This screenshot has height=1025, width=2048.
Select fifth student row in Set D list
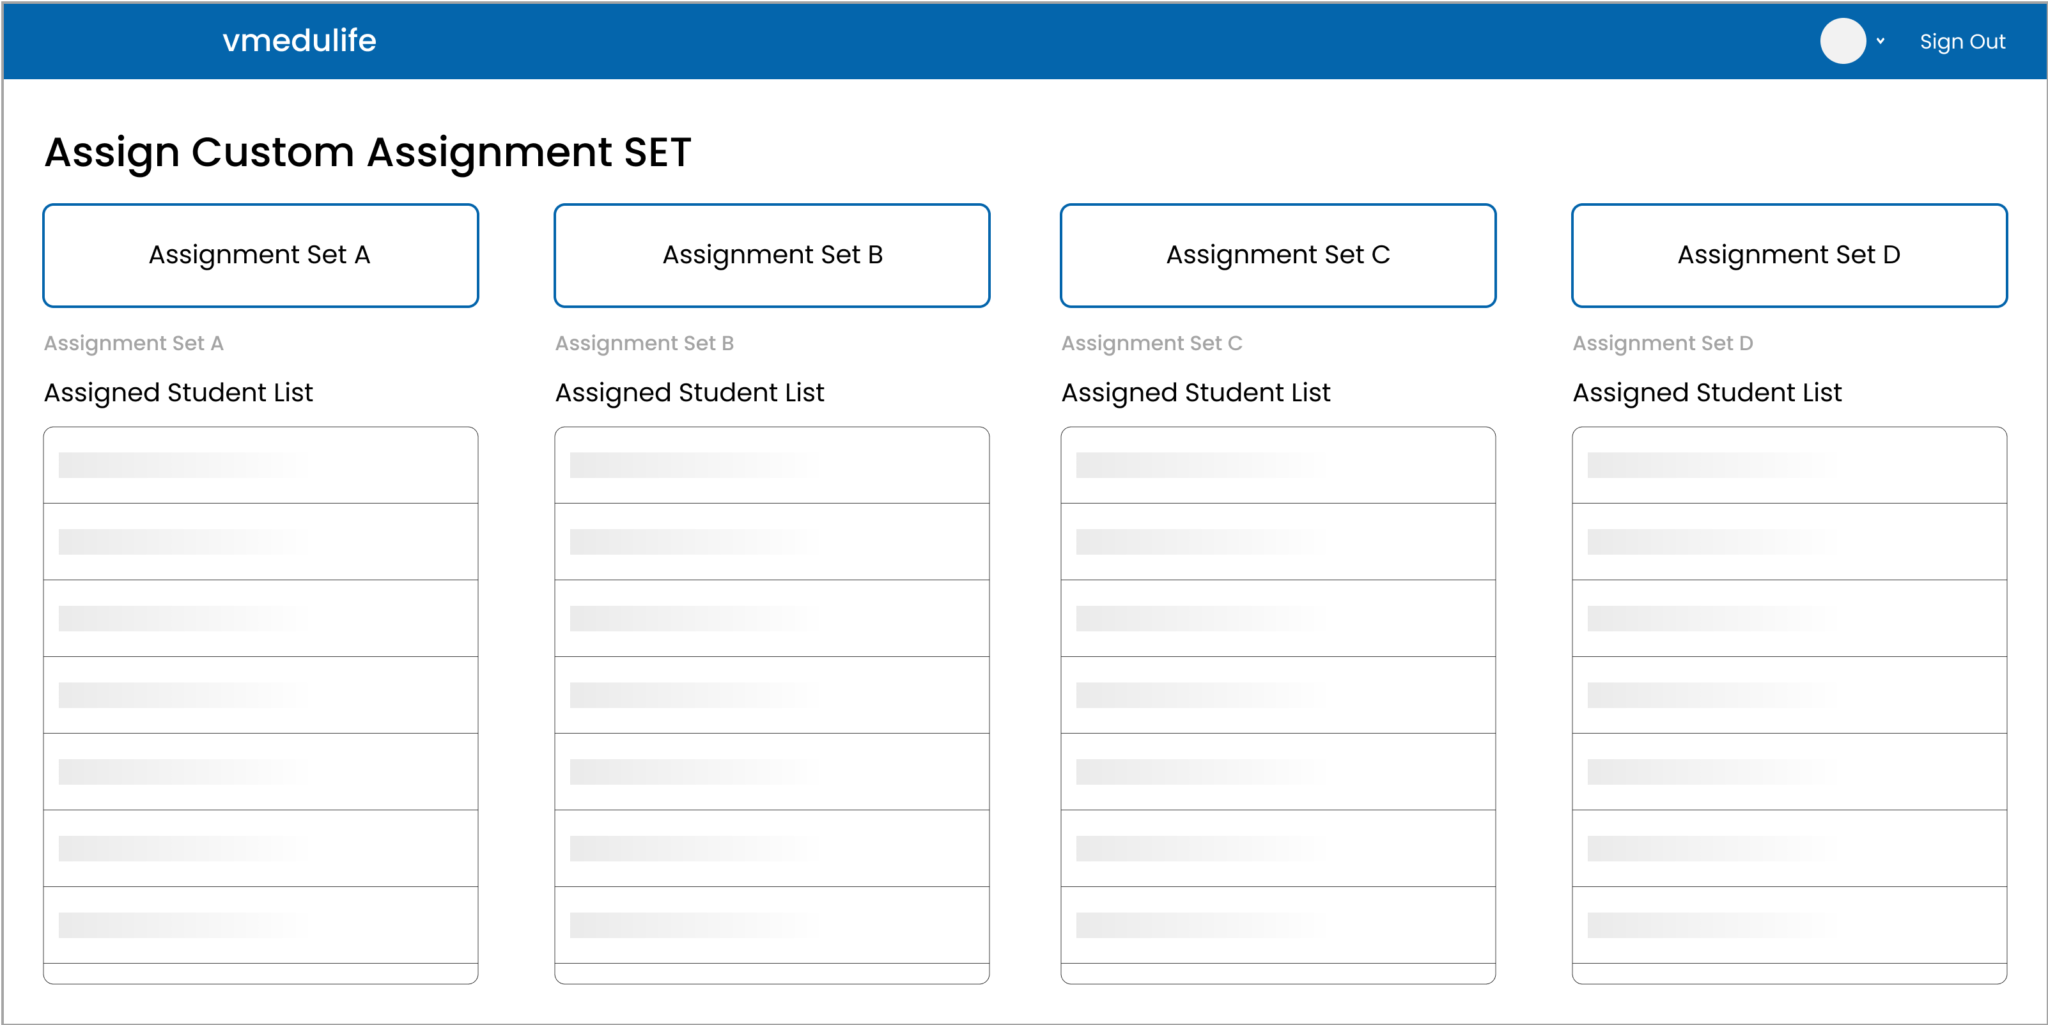[1789, 772]
